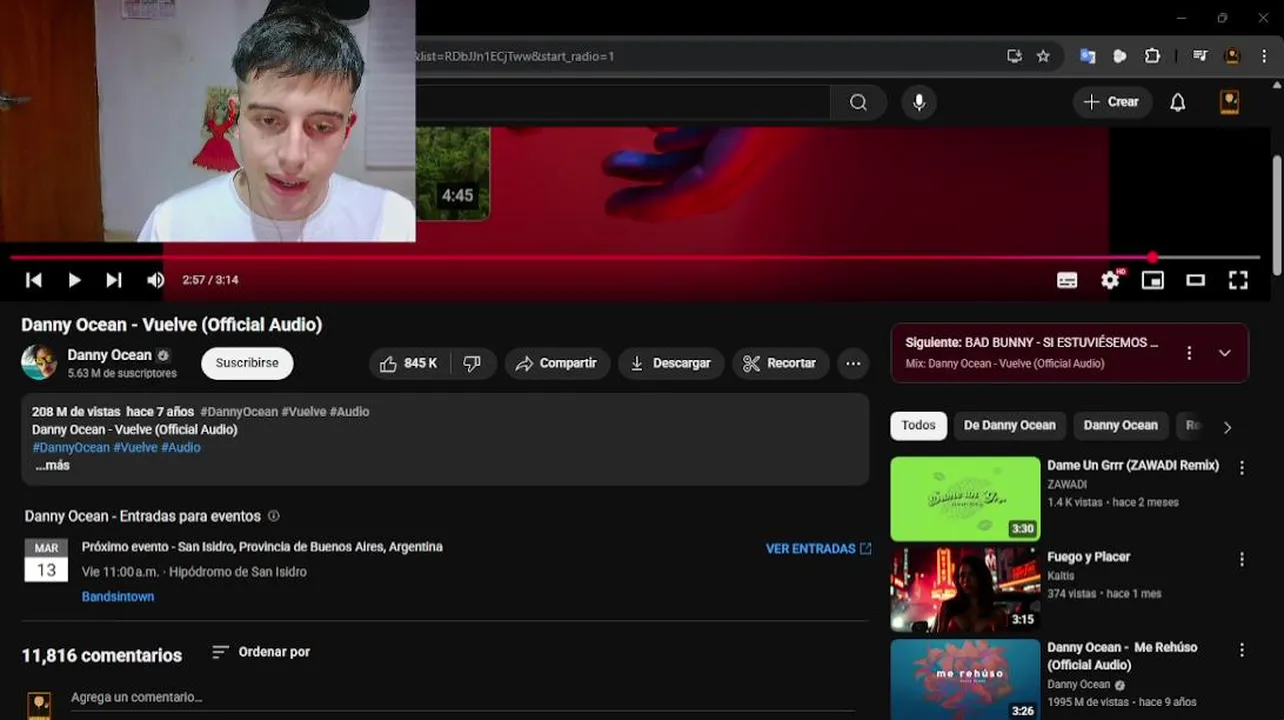Image resolution: width=1284 pixels, height=720 pixels.
Task: Click VER ENTRADAS link
Action: click(x=818, y=549)
